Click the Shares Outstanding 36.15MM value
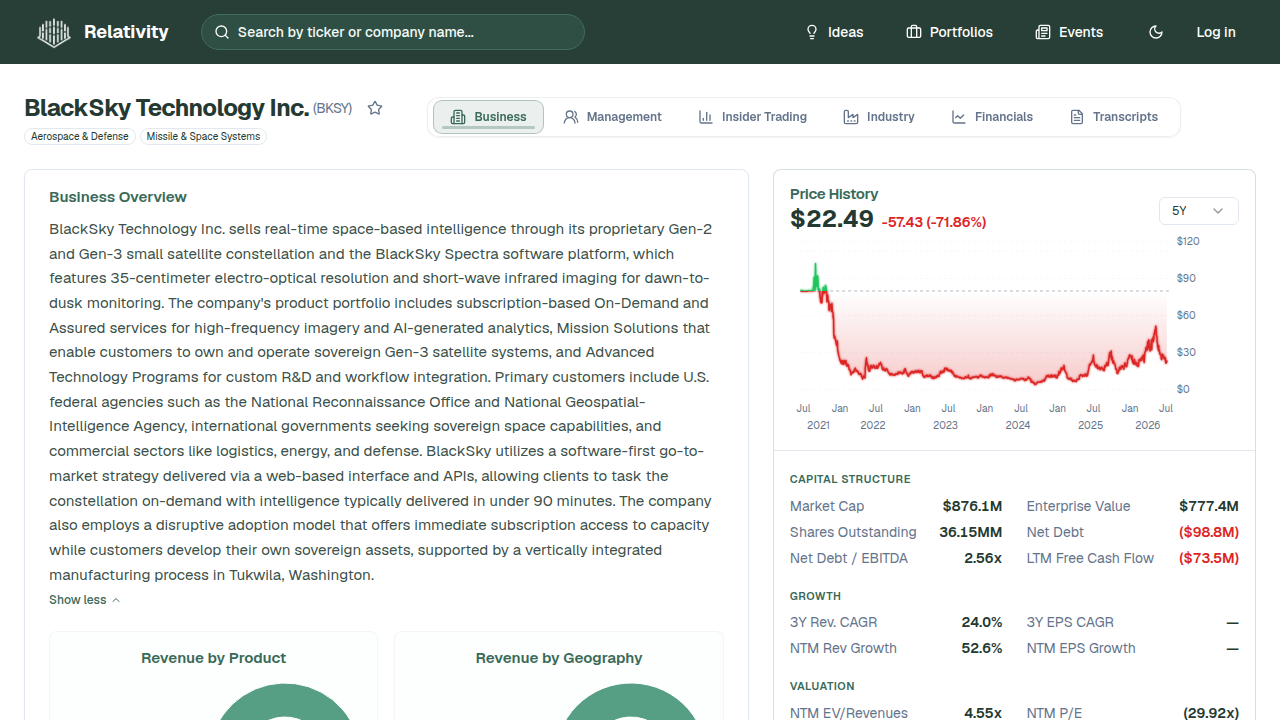 click(x=971, y=532)
